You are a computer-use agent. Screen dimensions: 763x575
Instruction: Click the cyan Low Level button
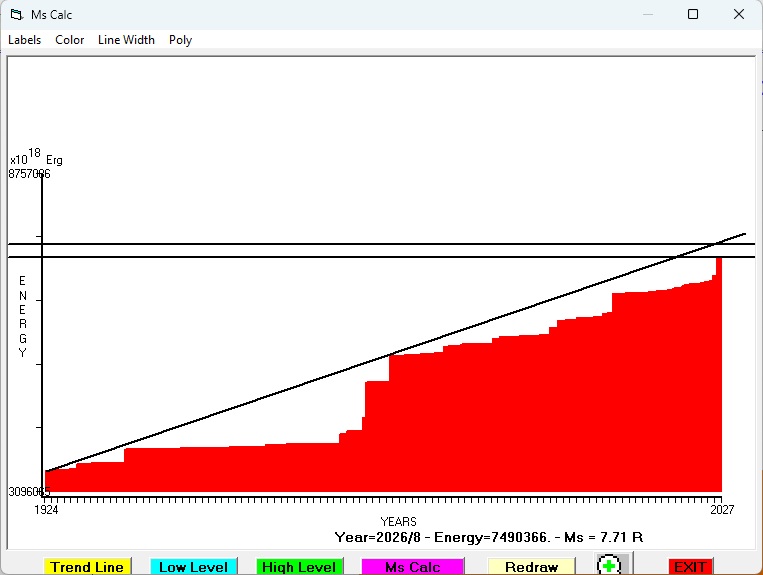(x=193, y=567)
